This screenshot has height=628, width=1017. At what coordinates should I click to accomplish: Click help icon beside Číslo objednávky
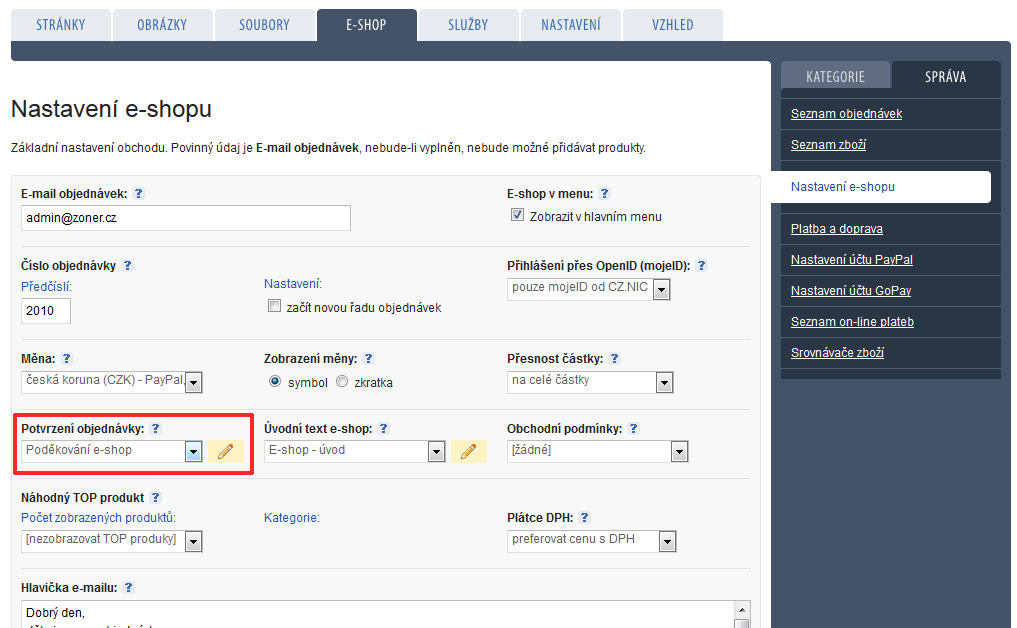point(127,266)
